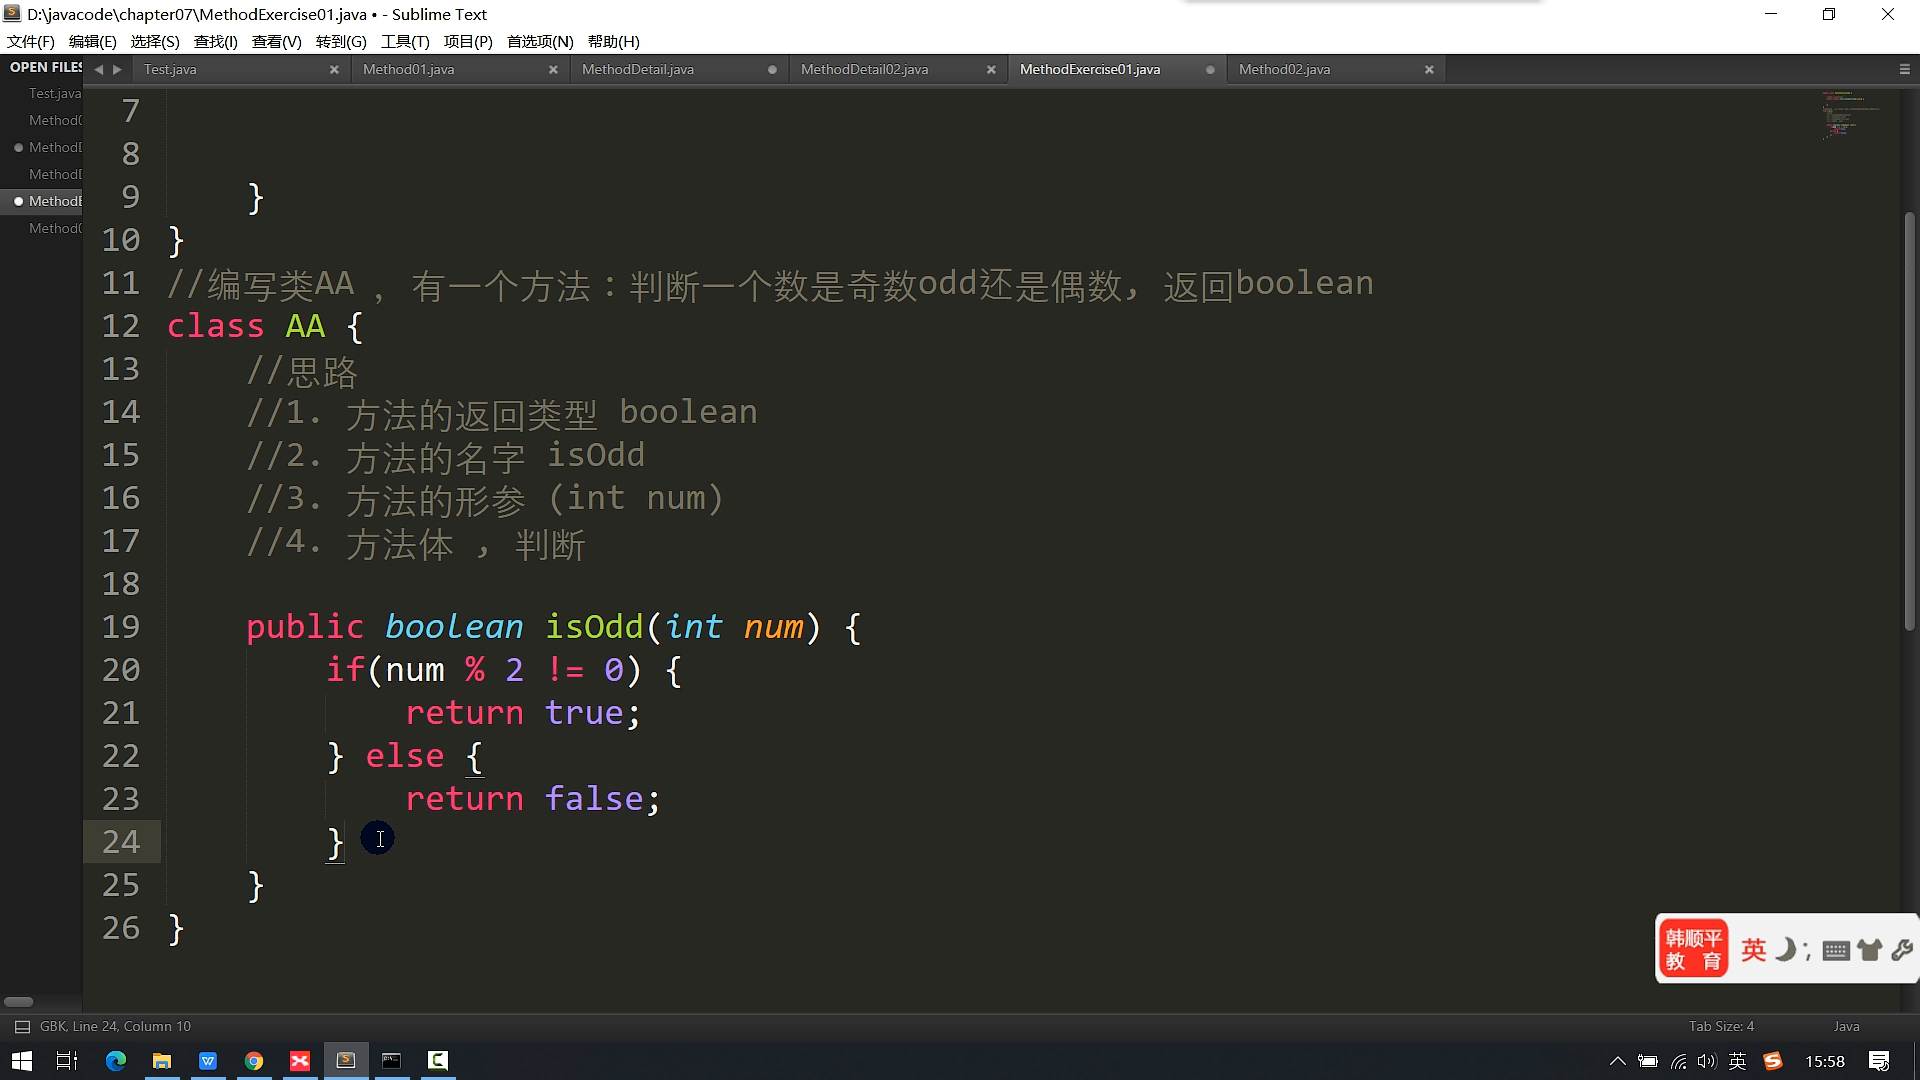Expand the tab list menu at tab bar end
The image size is (1920, 1080).
1904,69
